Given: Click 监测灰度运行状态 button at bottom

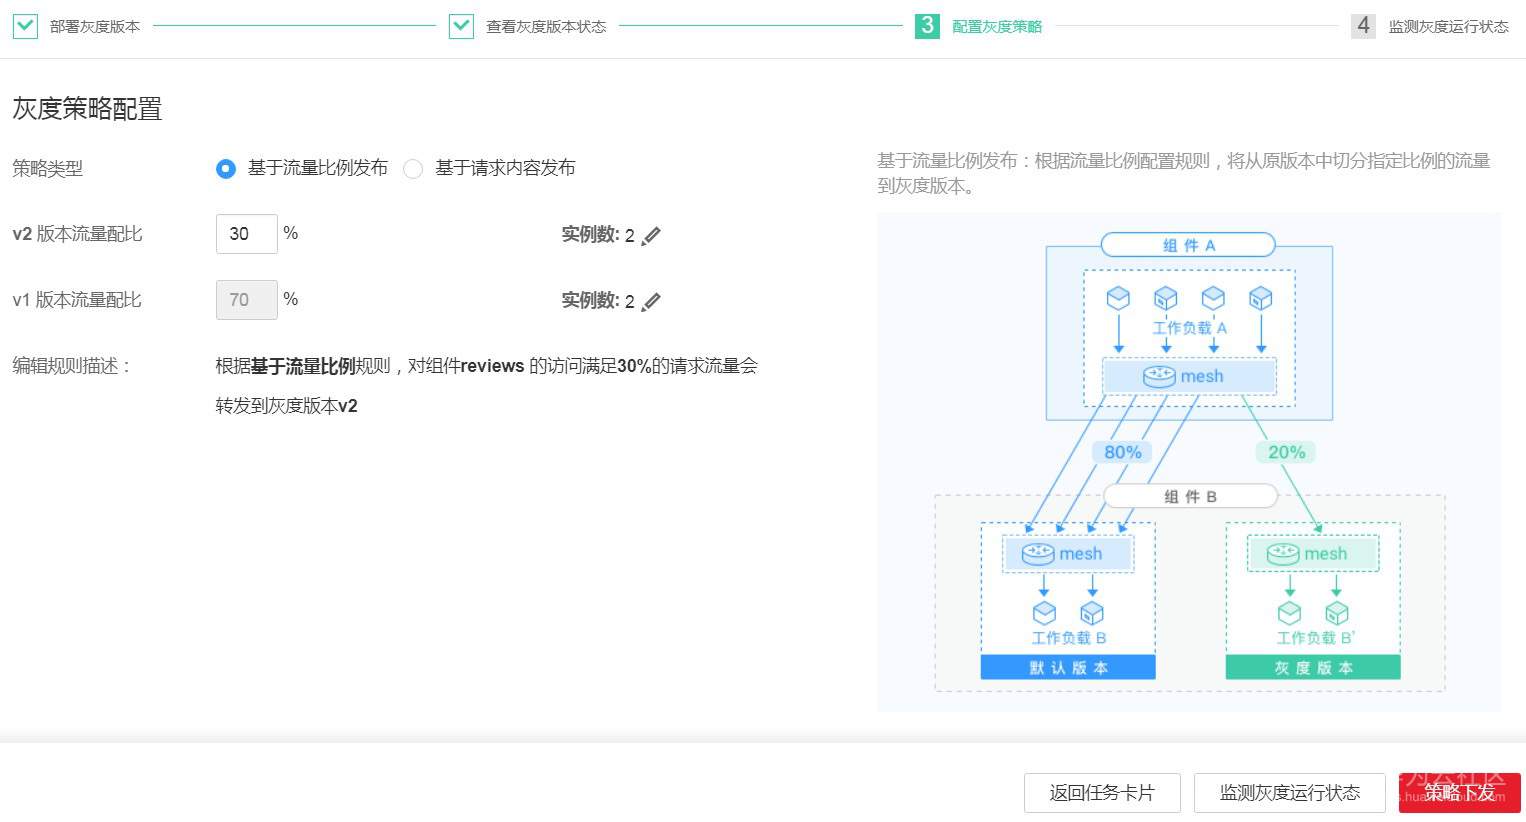Looking at the screenshot, I should pos(1290,793).
